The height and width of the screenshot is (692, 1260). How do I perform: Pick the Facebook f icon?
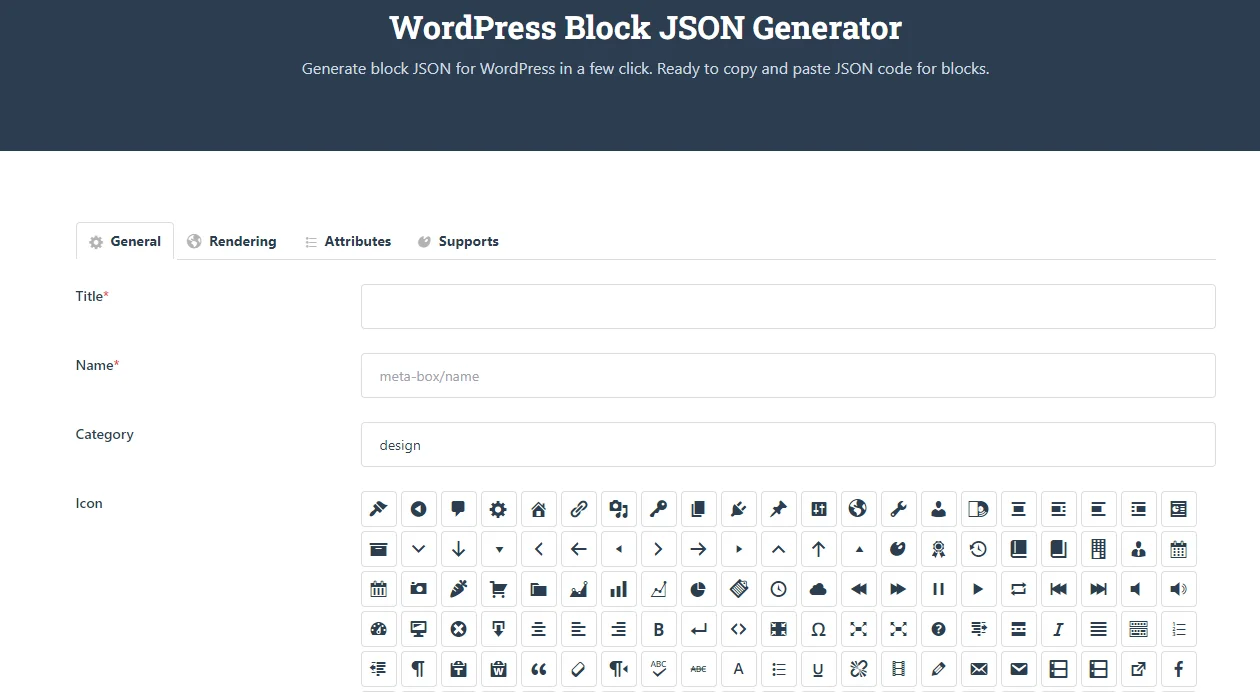[x=1179, y=669]
